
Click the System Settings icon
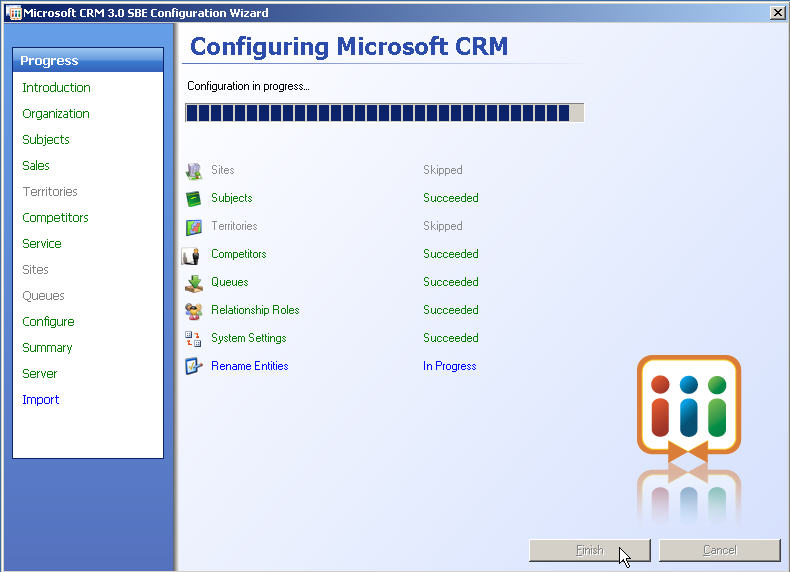coord(193,339)
